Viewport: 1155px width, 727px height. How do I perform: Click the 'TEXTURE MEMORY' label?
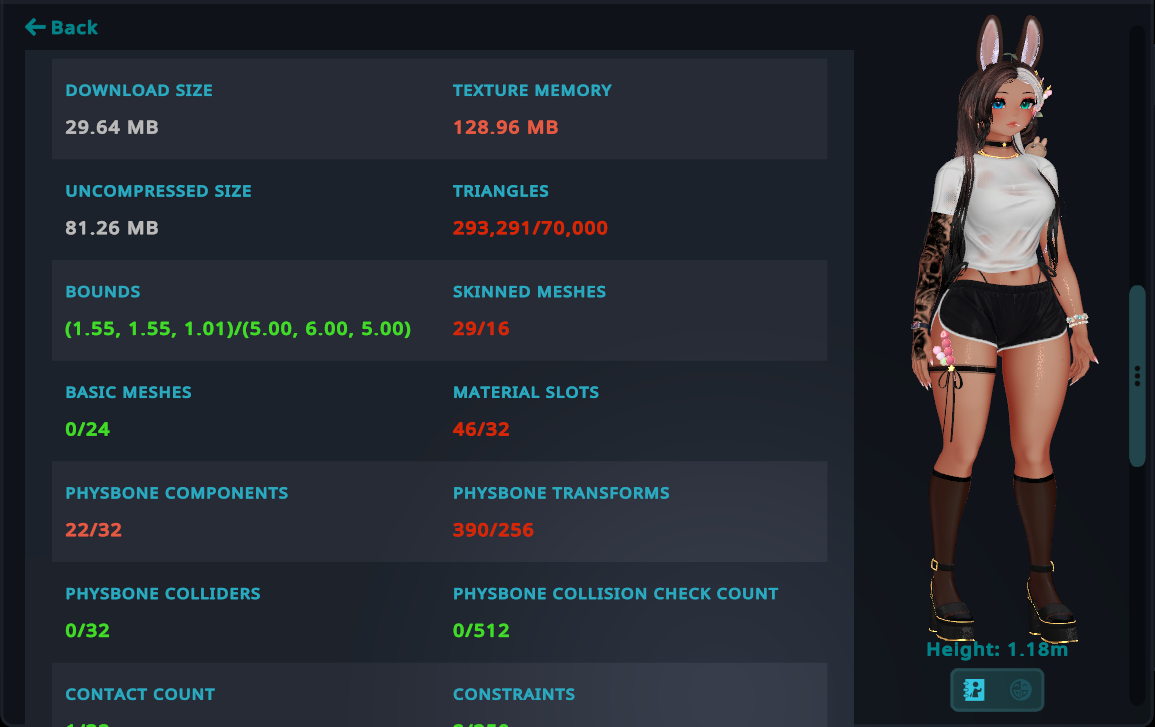(533, 91)
